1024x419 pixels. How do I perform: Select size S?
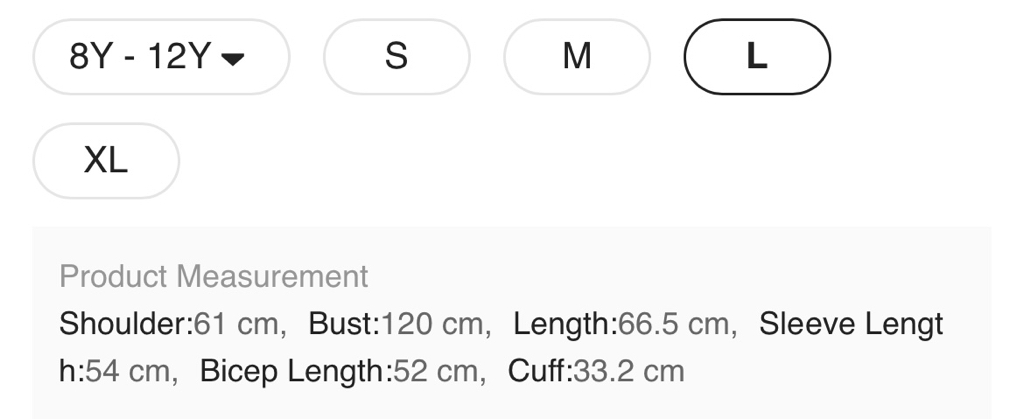[396, 57]
